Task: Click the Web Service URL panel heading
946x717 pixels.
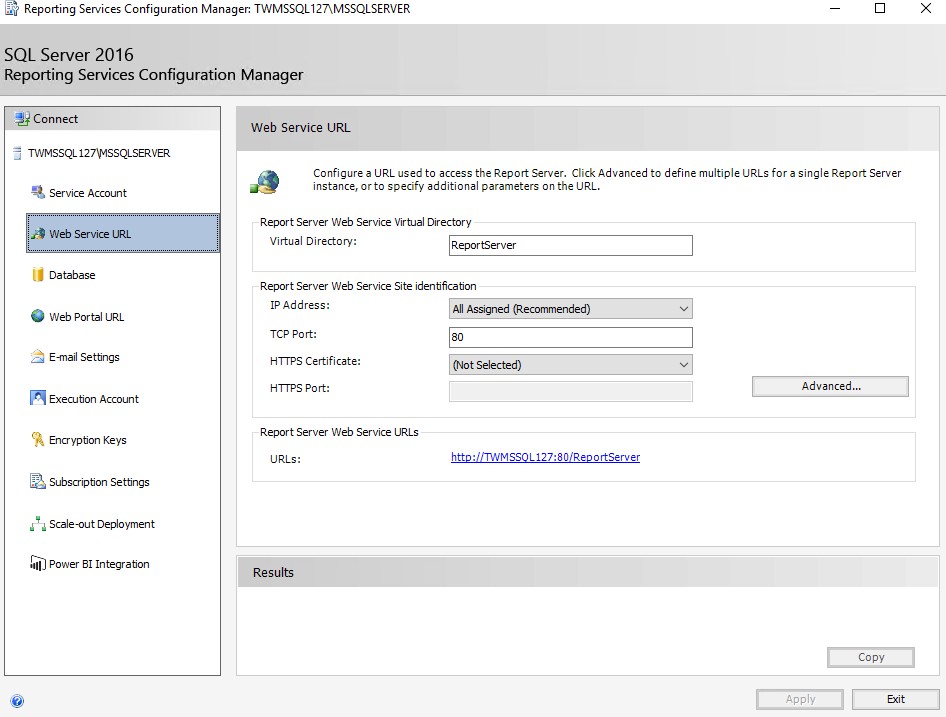Action: coord(300,127)
